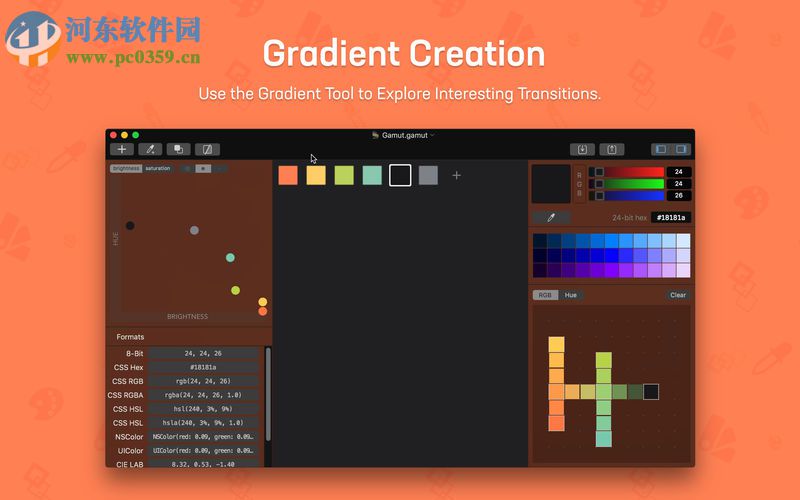Click the CSS Hex format value "#18181a"
The image size is (800, 500).
tap(203, 367)
